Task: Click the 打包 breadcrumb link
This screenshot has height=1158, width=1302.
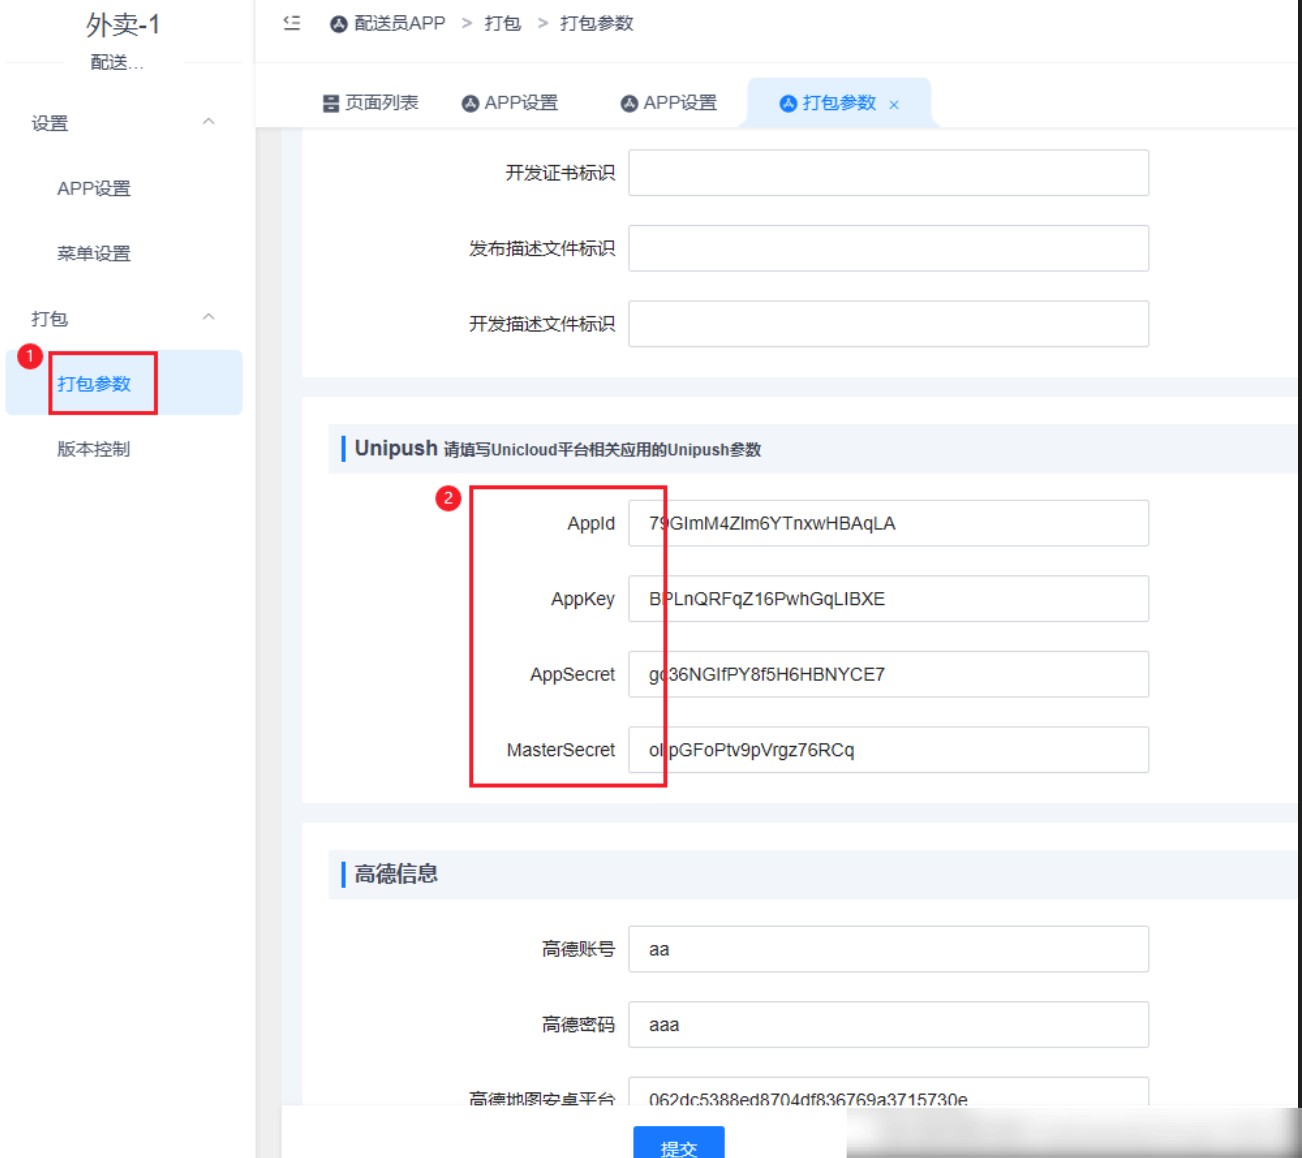Action: pos(501,23)
